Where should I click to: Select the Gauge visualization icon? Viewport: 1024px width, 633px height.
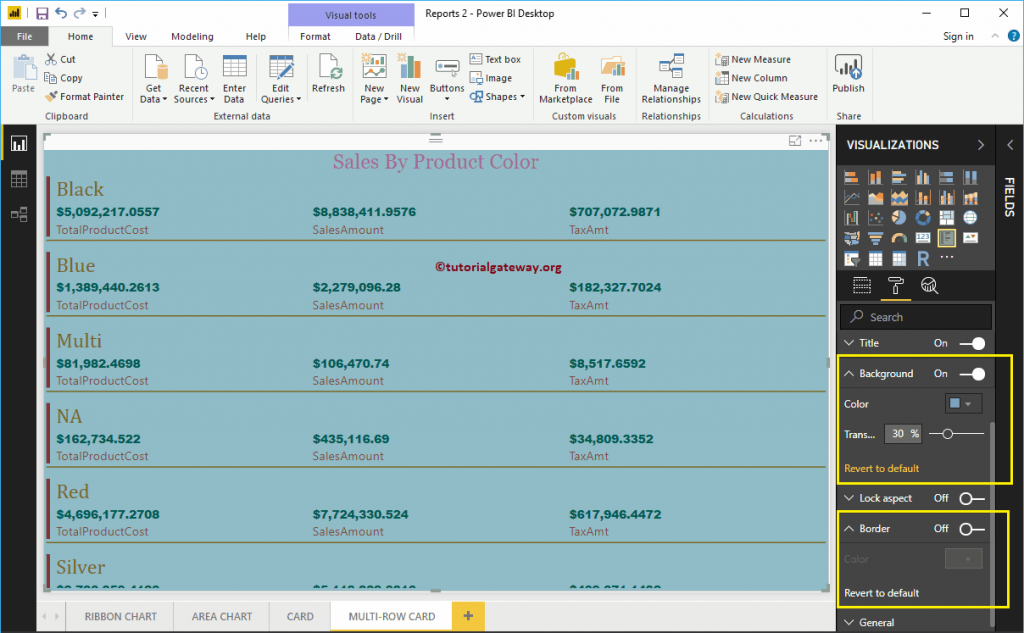click(x=899, y=237)
